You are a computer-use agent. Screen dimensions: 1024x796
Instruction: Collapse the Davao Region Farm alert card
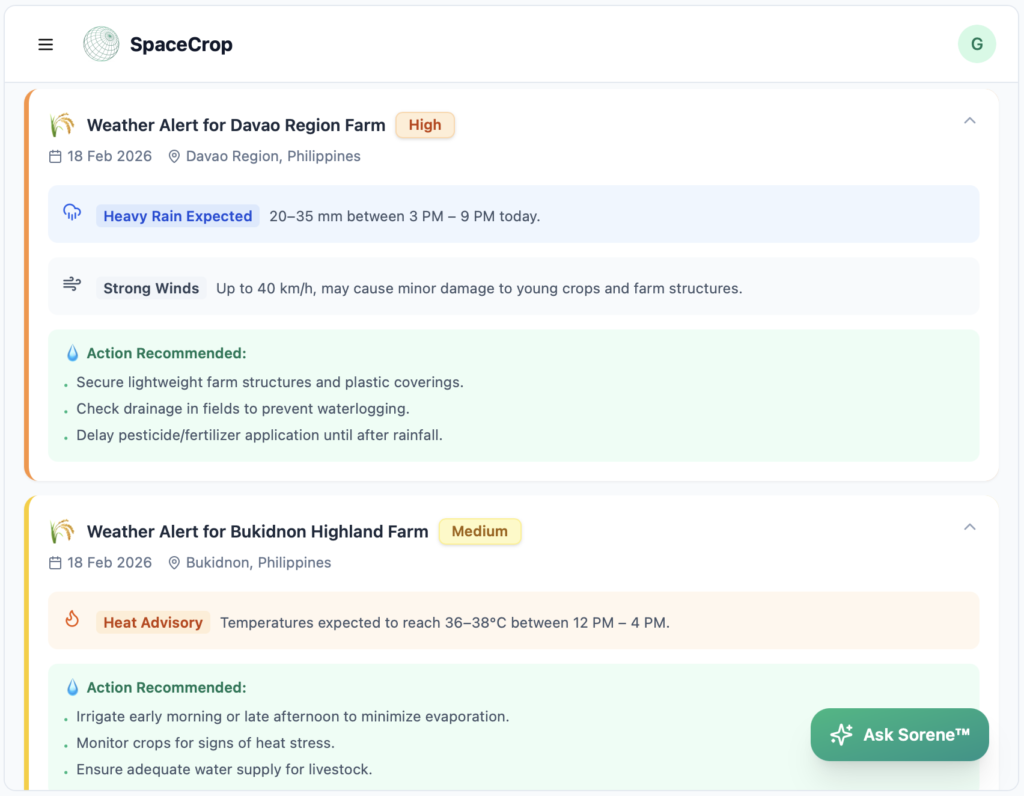pyautogui.click(x=969, y=121)
